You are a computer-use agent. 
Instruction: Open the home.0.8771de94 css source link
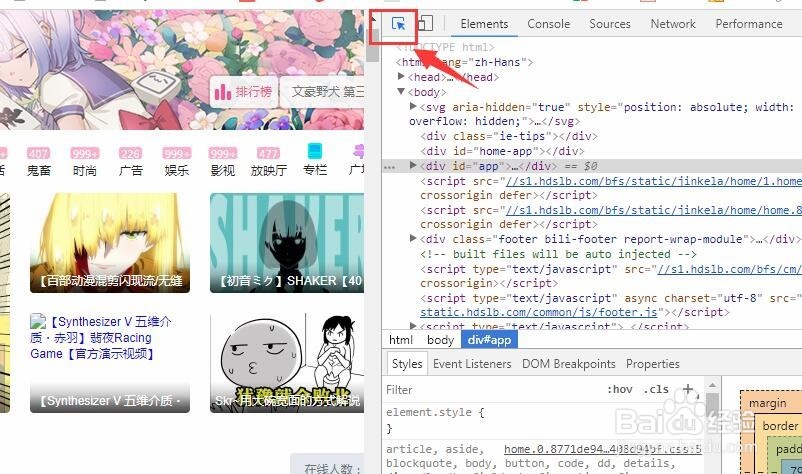click(x=603, y=449)
